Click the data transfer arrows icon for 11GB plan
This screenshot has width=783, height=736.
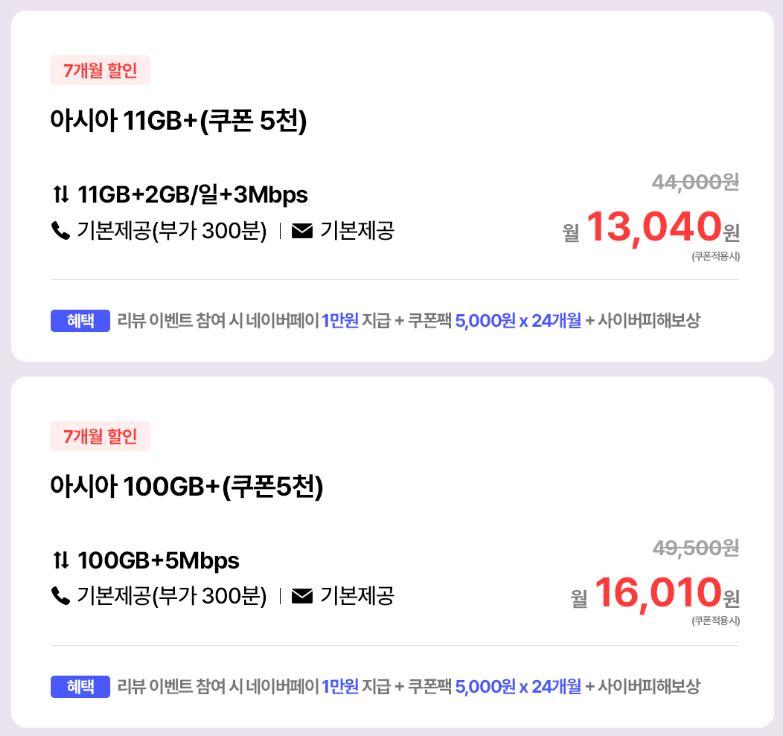(x=61, y=194)
